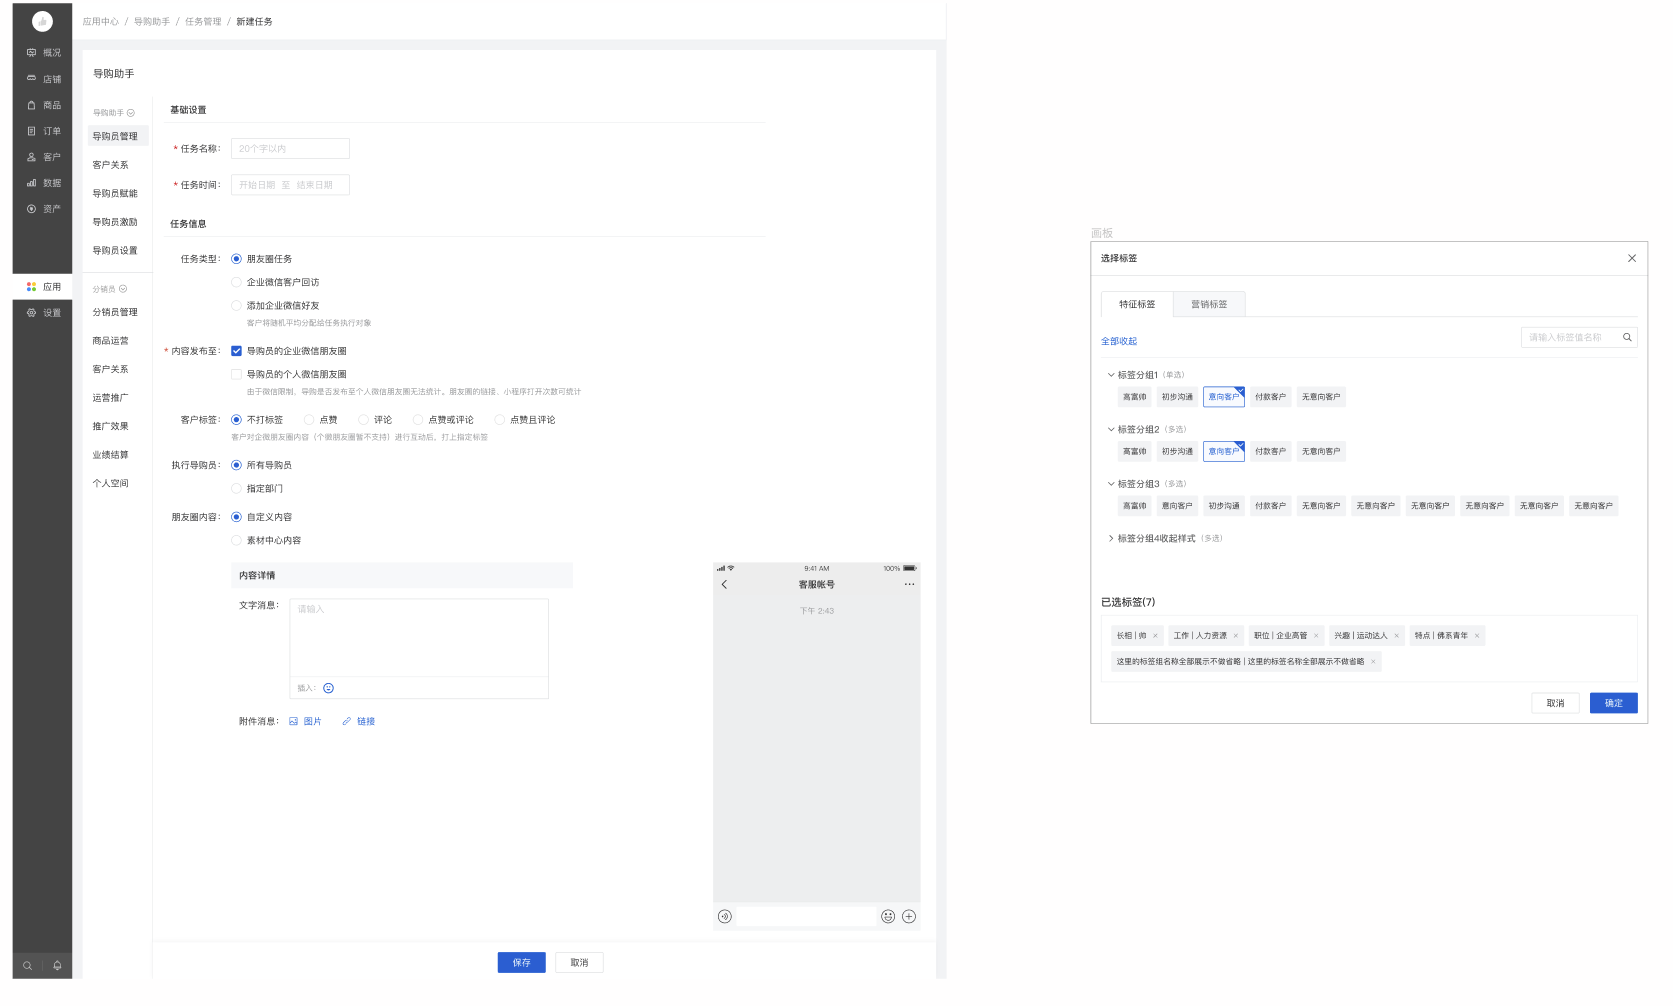Click the 任务名称 input field
The width and height of the screenshot is (1673, 1006).
pyautogui.click(x=290, y=149)
